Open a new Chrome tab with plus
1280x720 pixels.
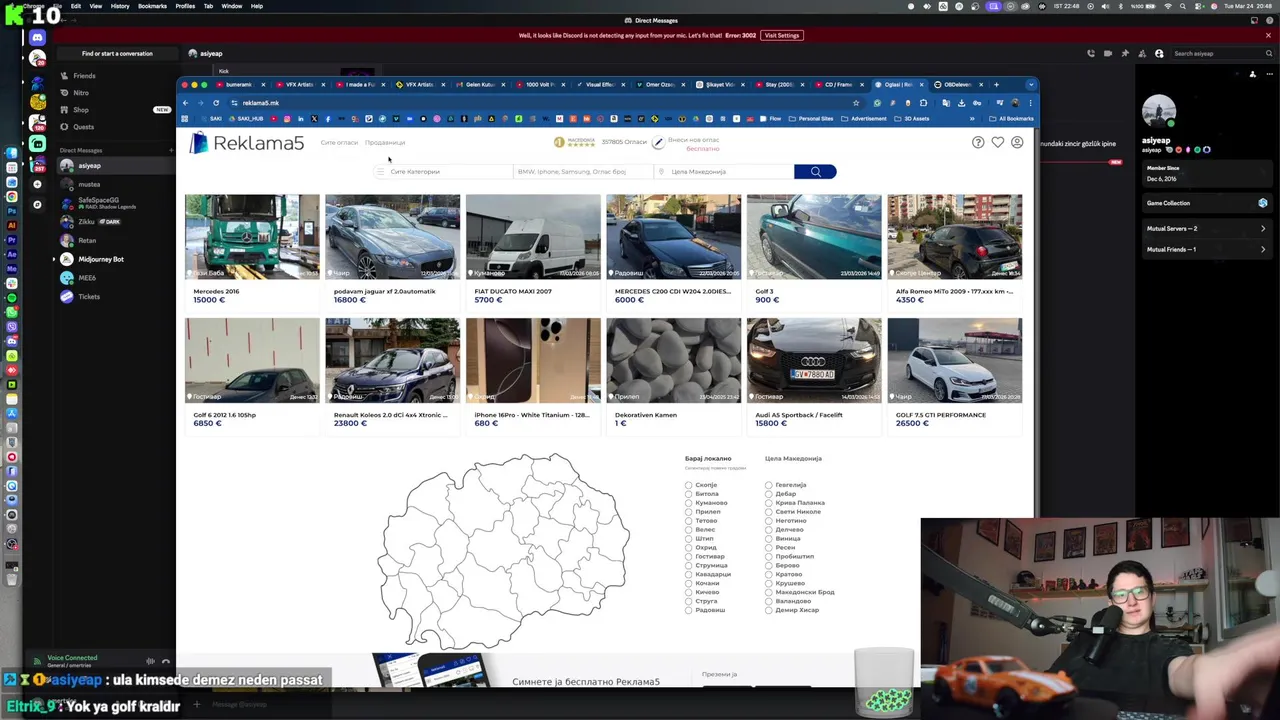[x=996, y=85]
